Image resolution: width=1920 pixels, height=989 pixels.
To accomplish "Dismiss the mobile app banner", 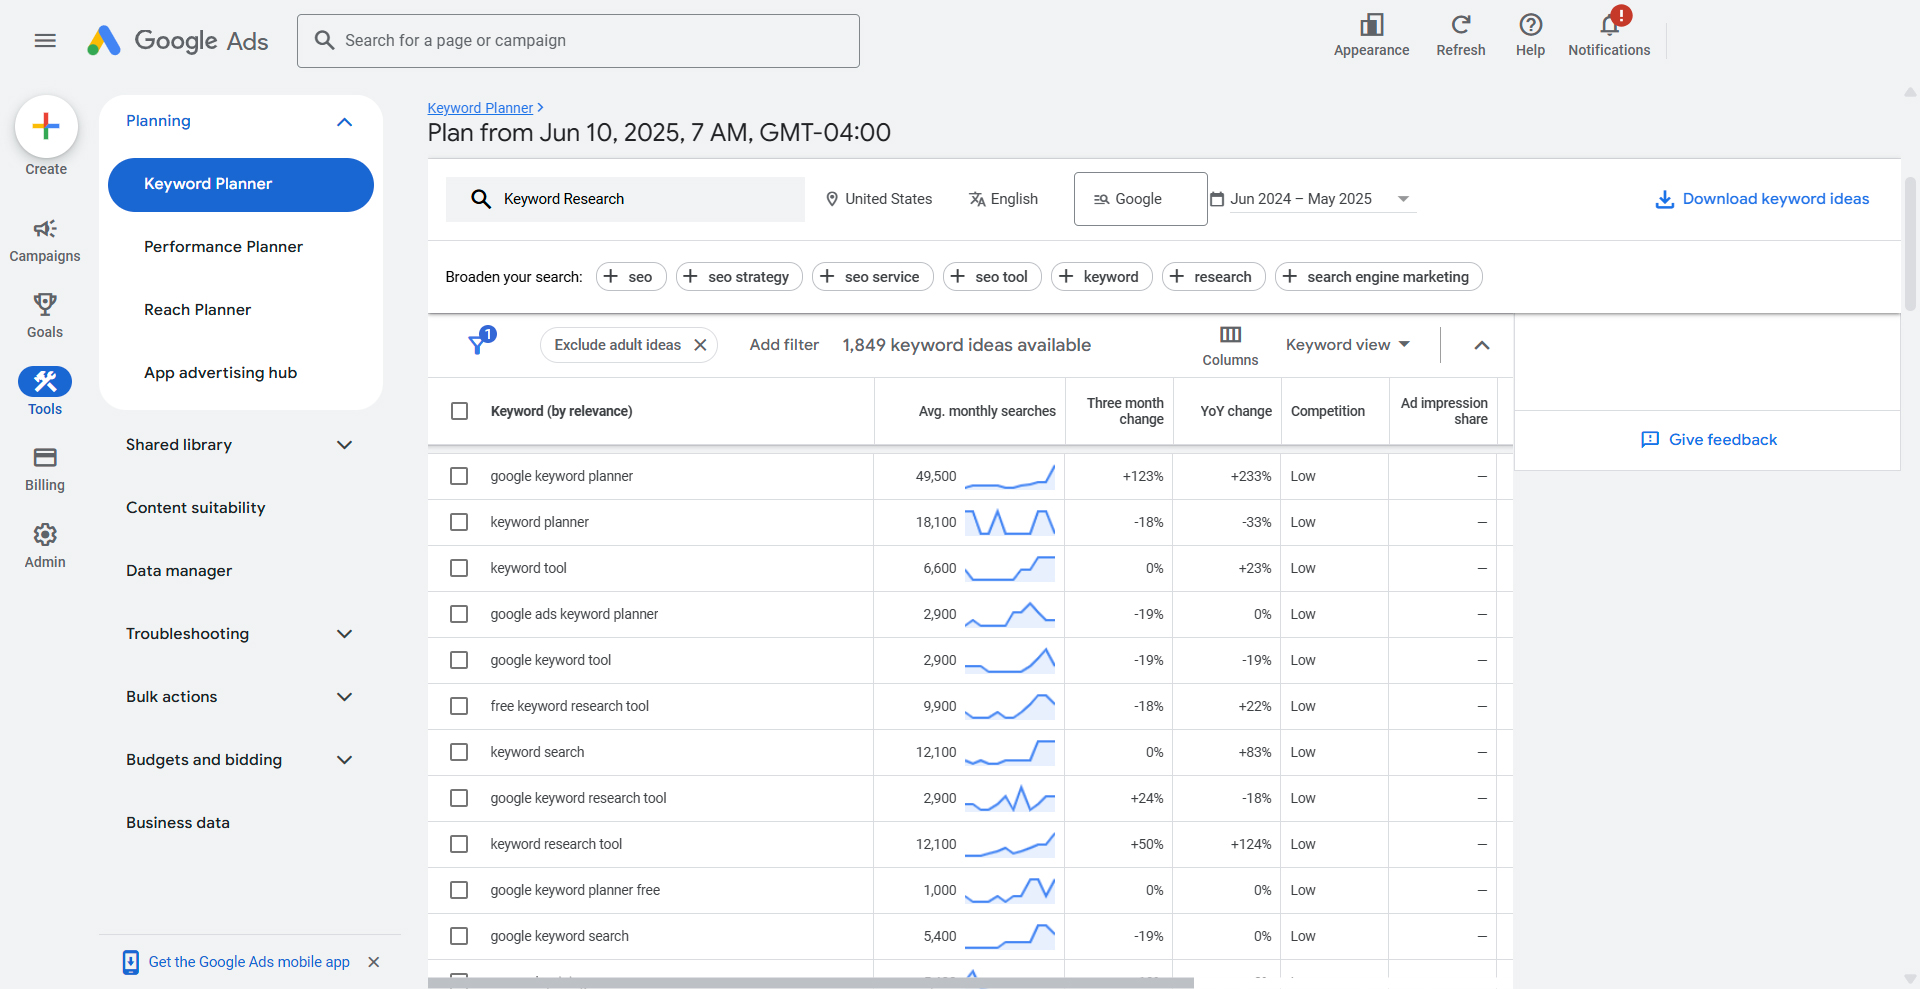I will pos(374,962).
